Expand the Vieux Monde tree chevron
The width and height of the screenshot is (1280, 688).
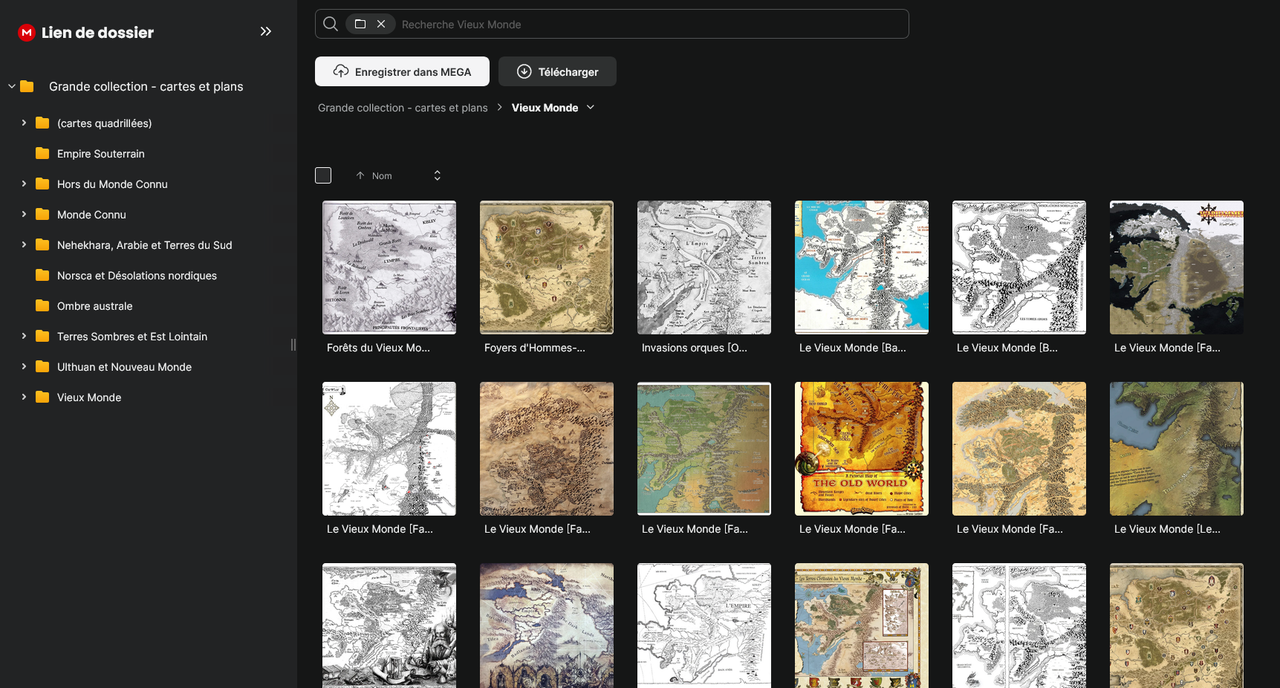coord(24,397)
